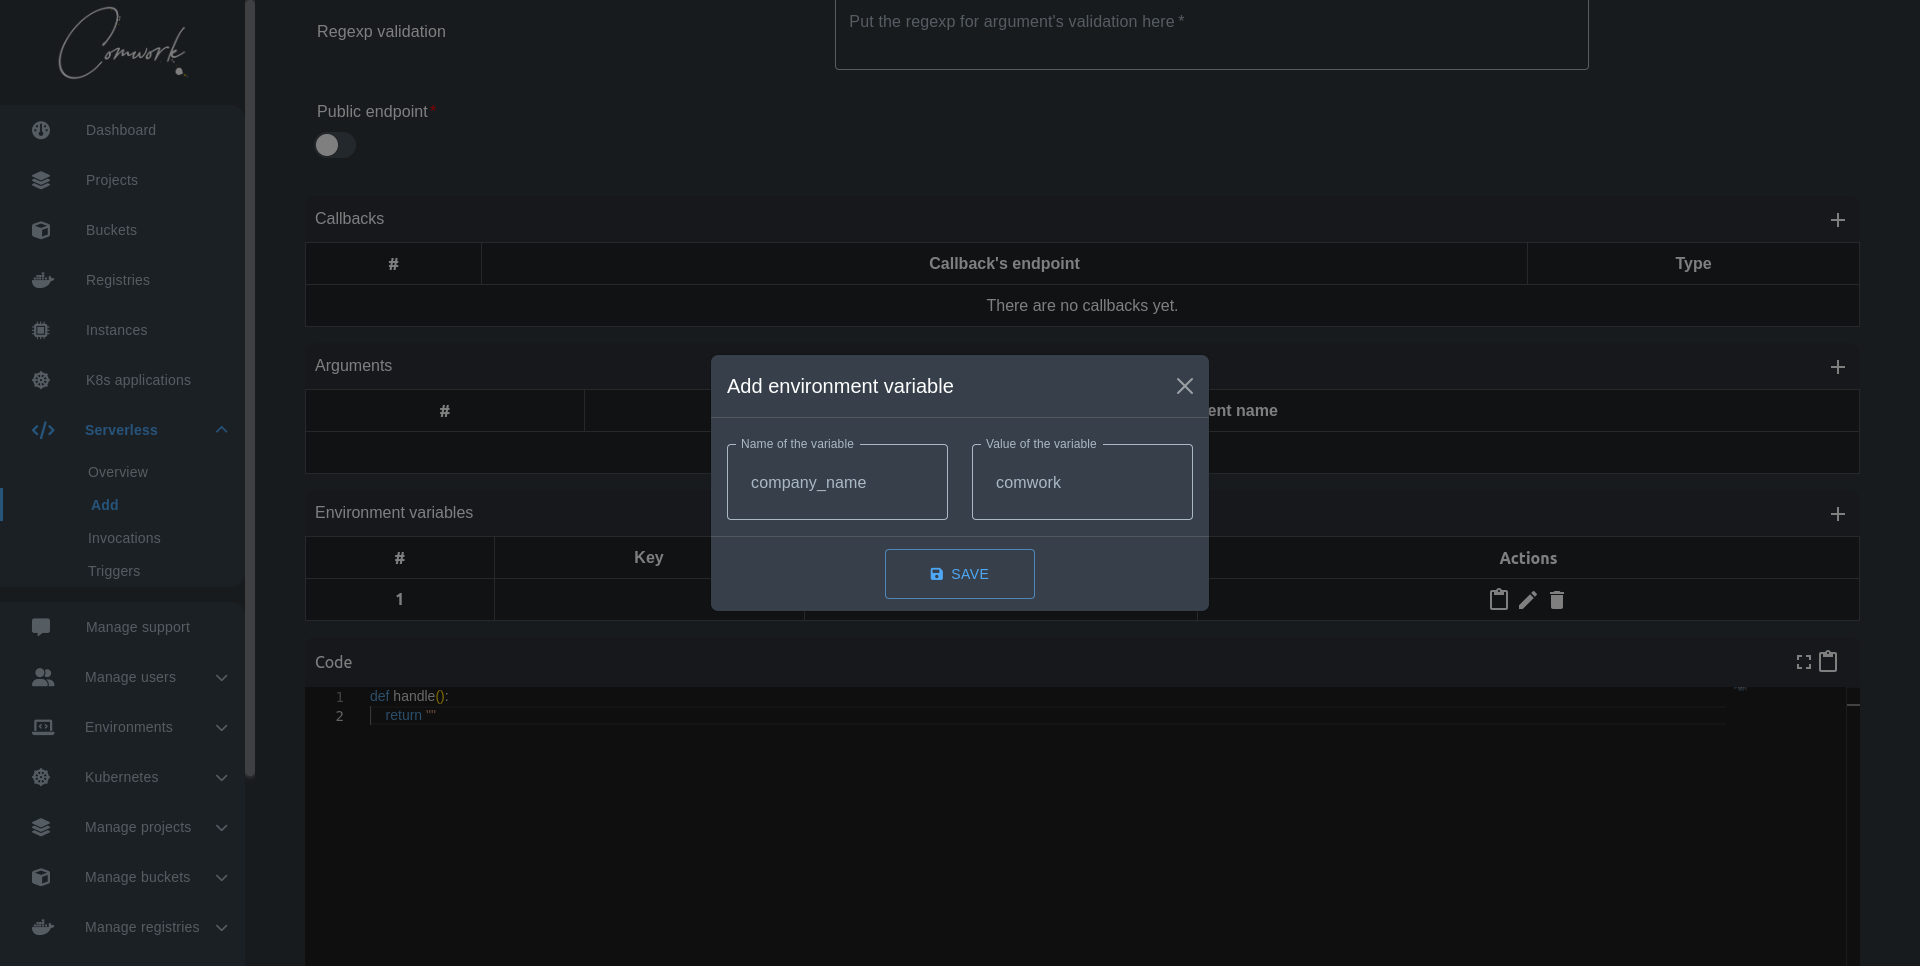Screen dimensions: 1920x966
Task: Click the Type column header
Action: tap(1693, 264)
